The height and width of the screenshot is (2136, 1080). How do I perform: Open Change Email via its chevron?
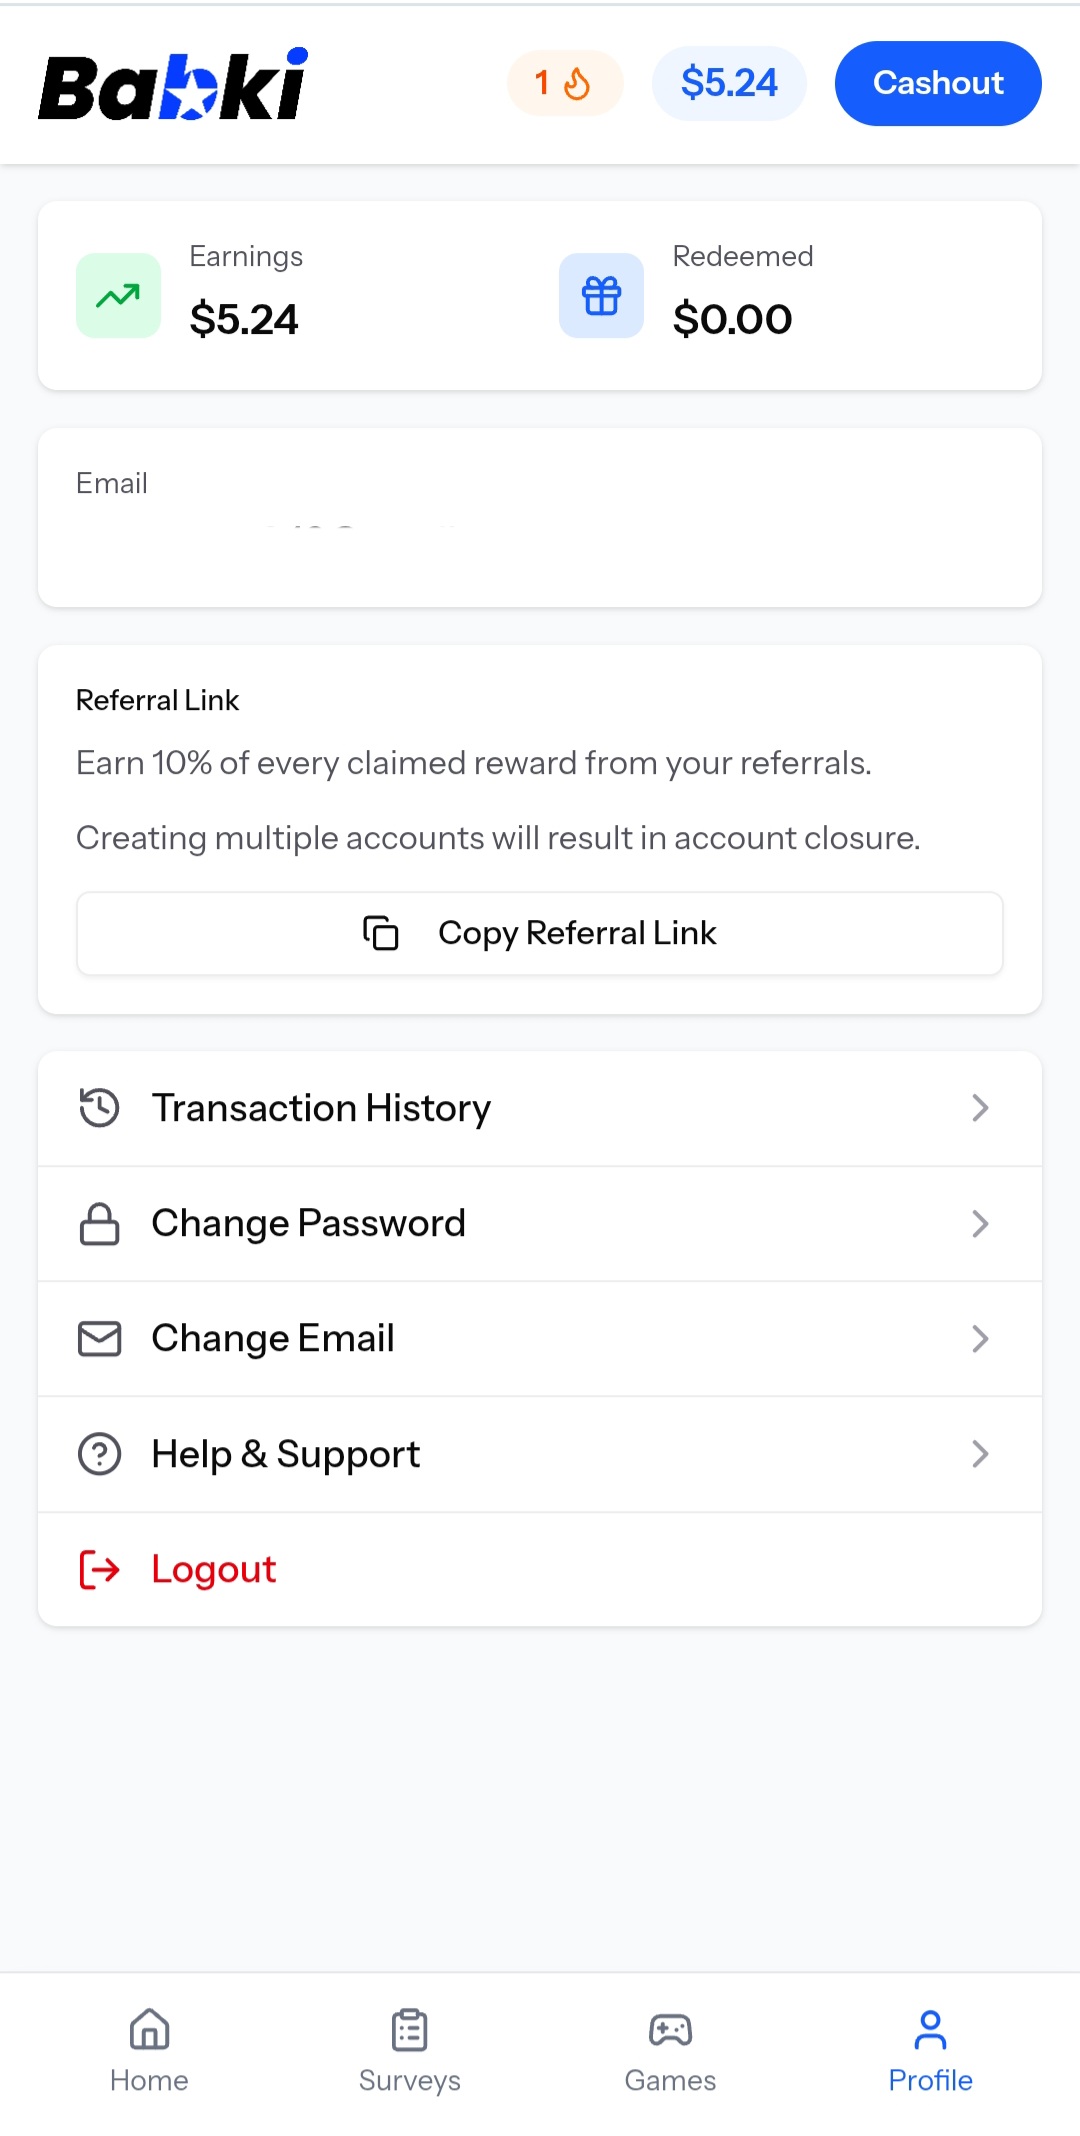coord(980,1339)
